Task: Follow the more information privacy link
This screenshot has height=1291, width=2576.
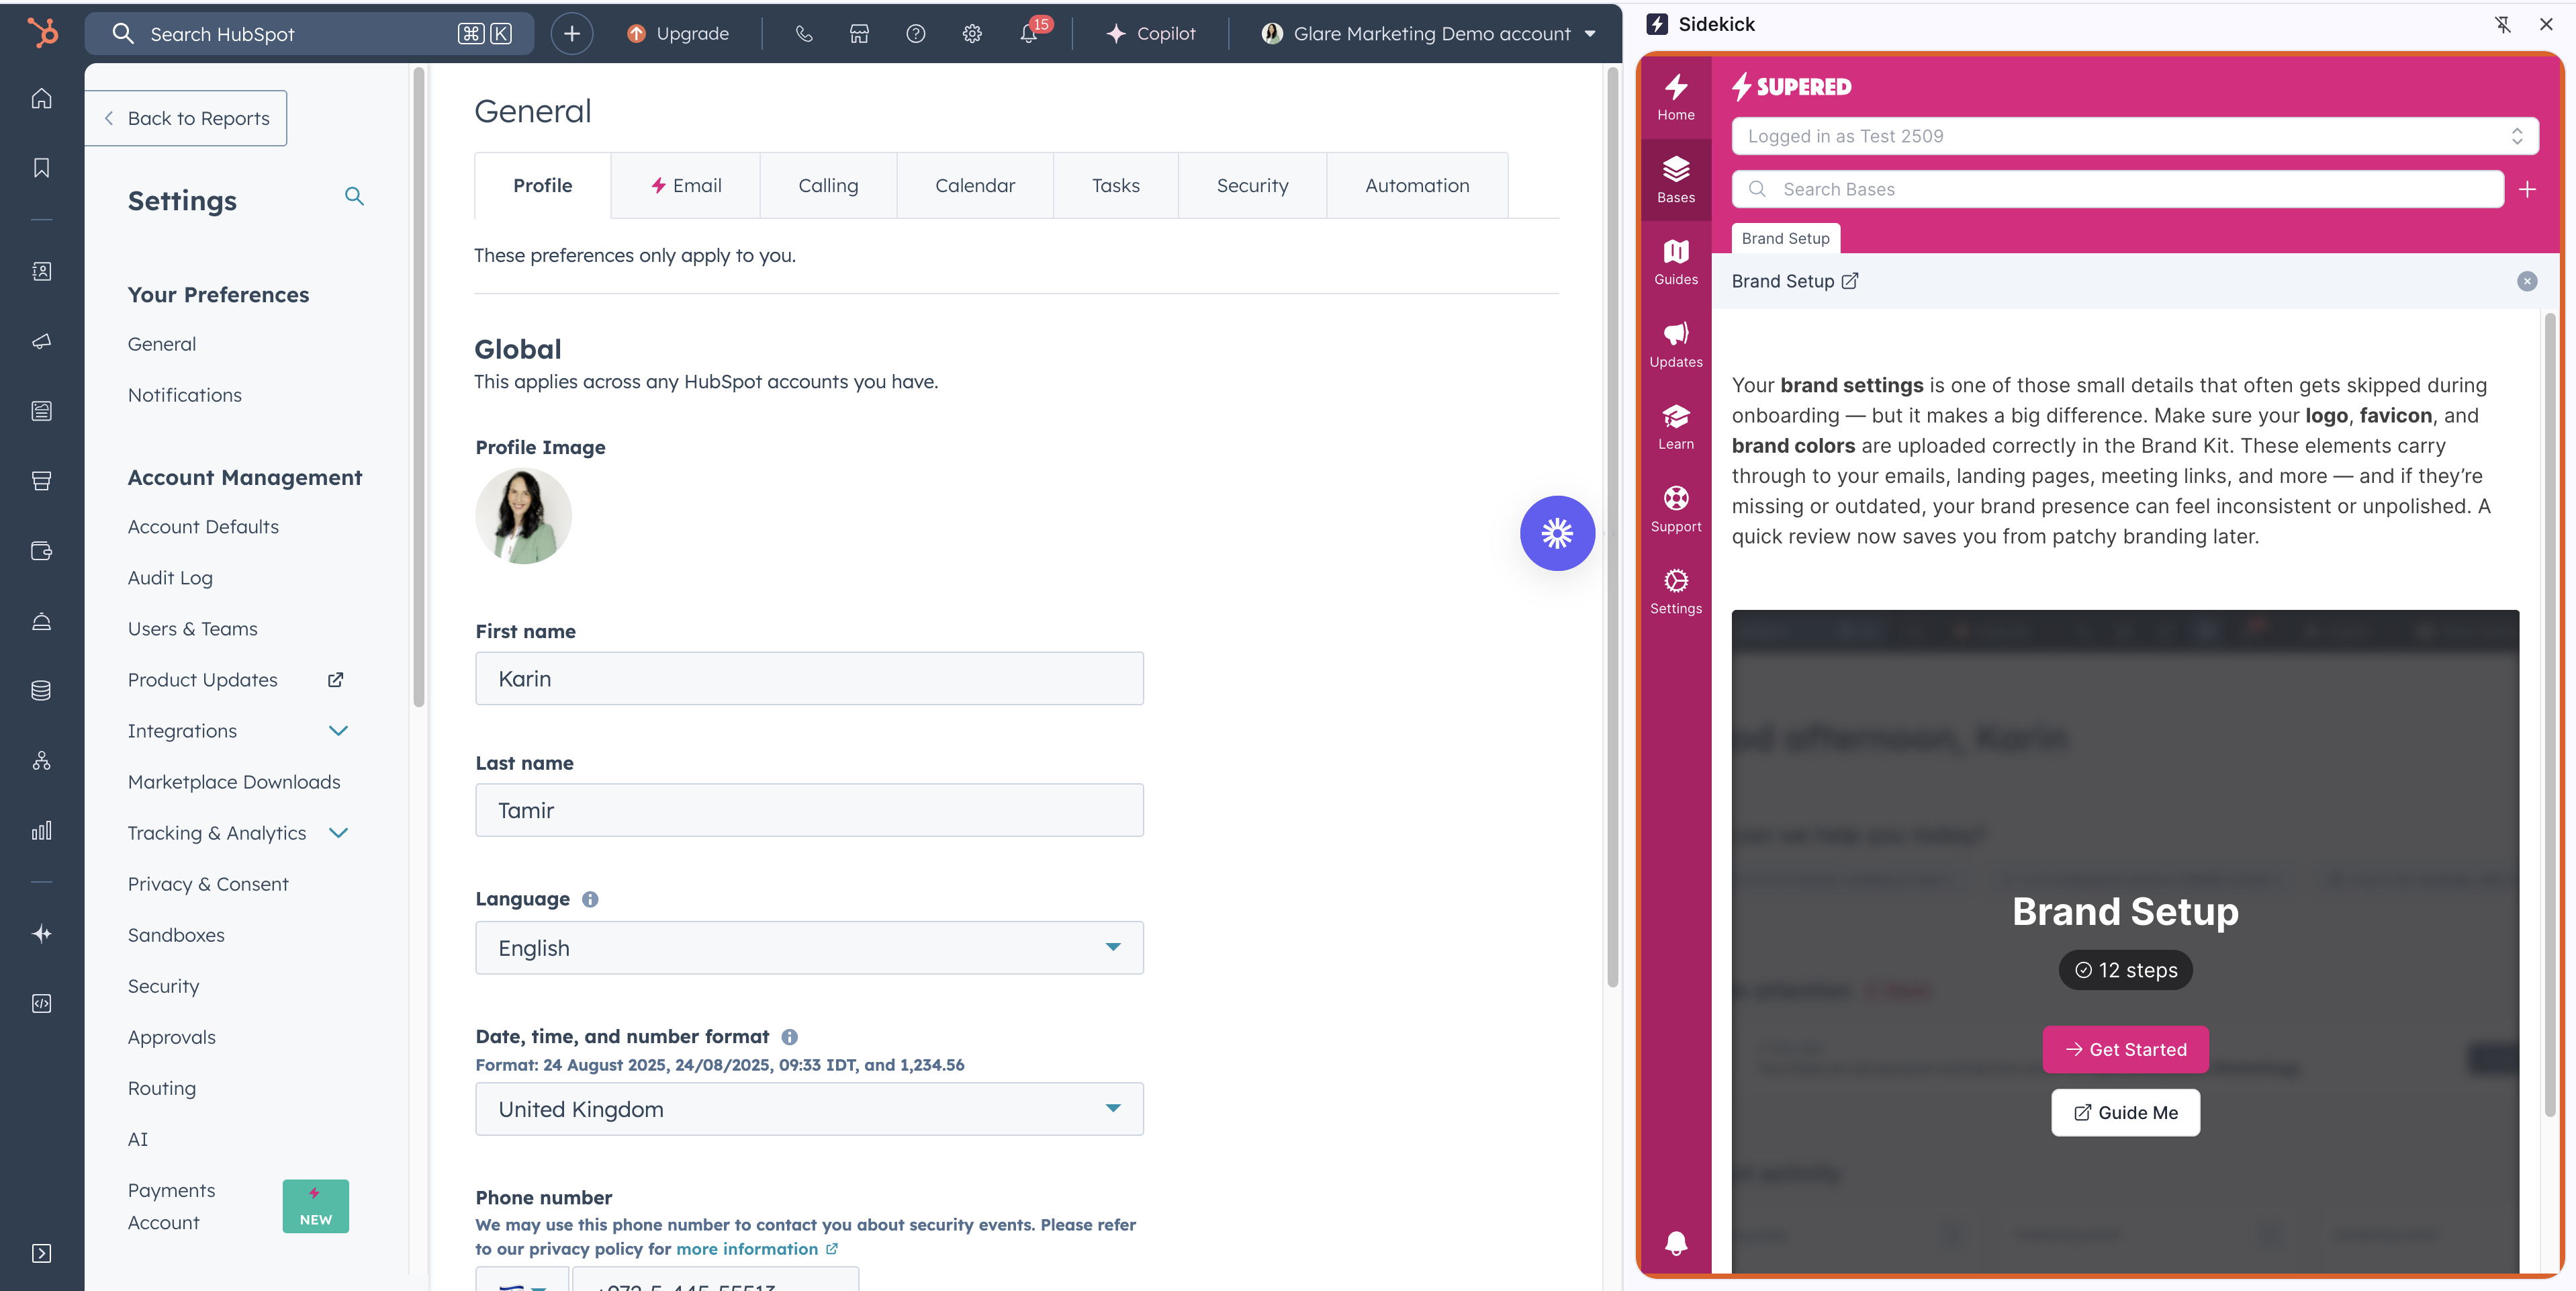Action: coord(756,1249)
